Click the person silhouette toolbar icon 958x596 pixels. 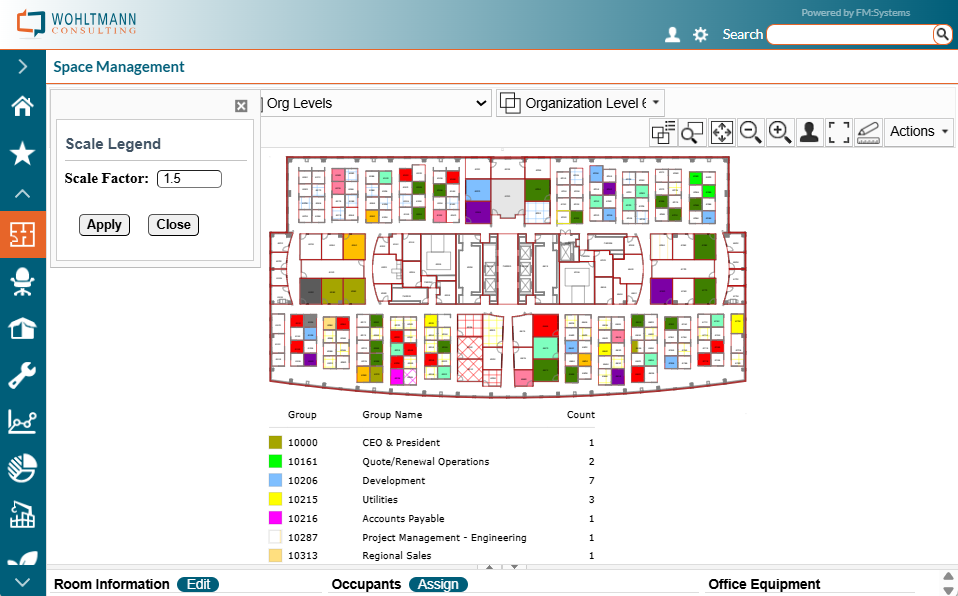click(x=809, y=132)
